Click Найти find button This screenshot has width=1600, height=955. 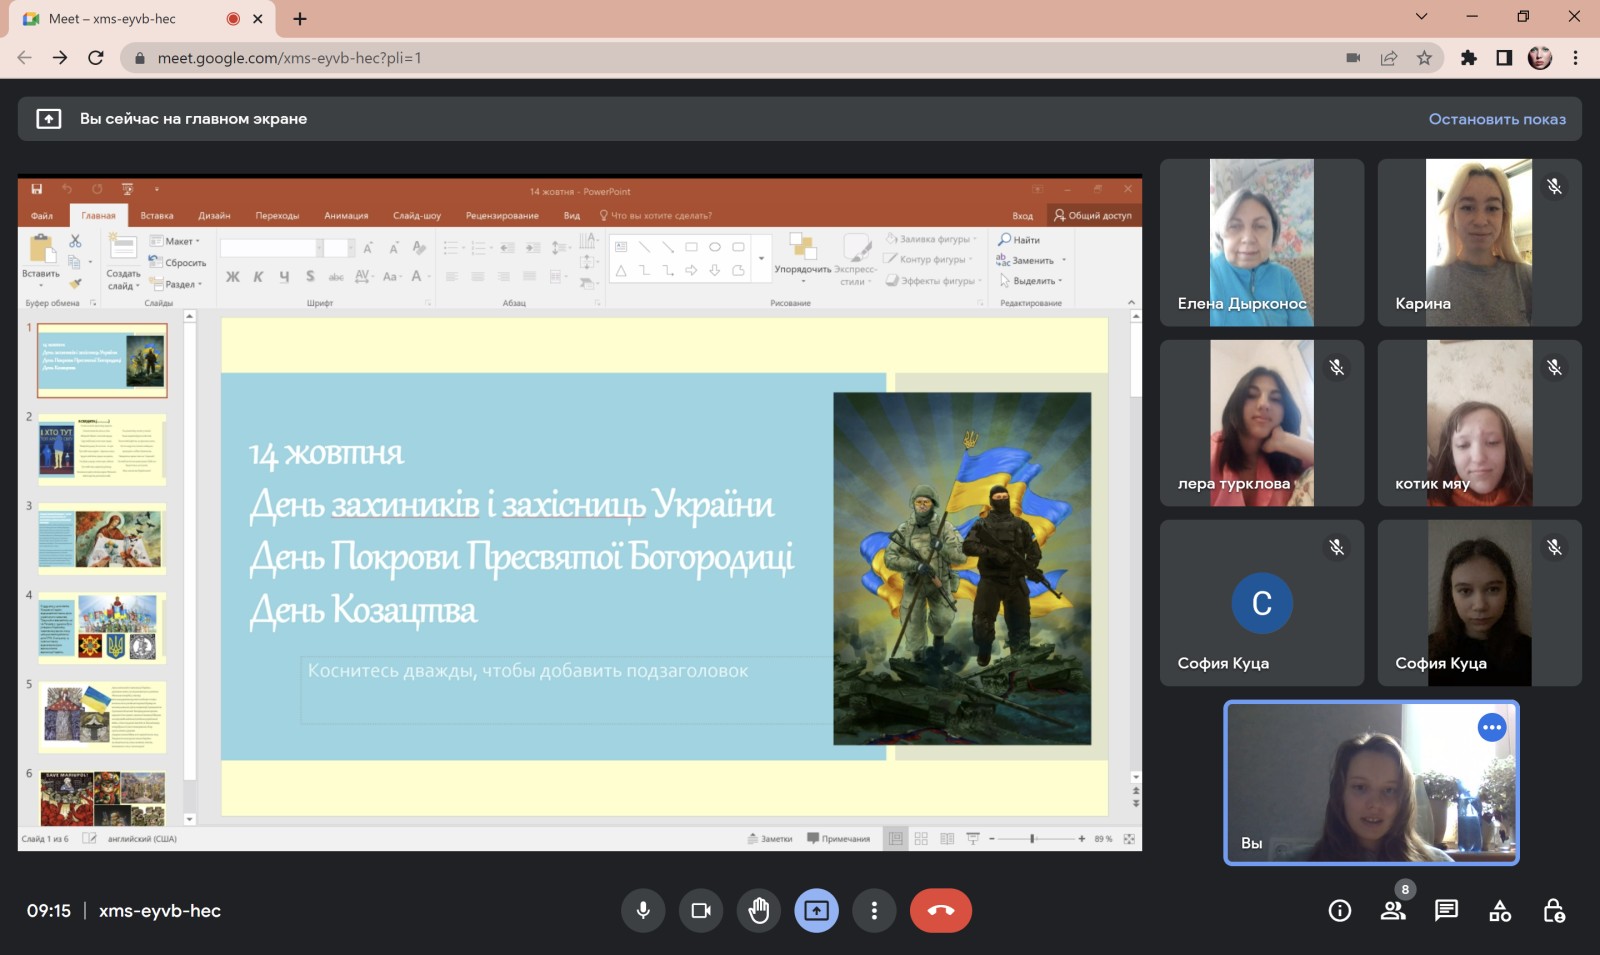click(x=1019, y=240)
